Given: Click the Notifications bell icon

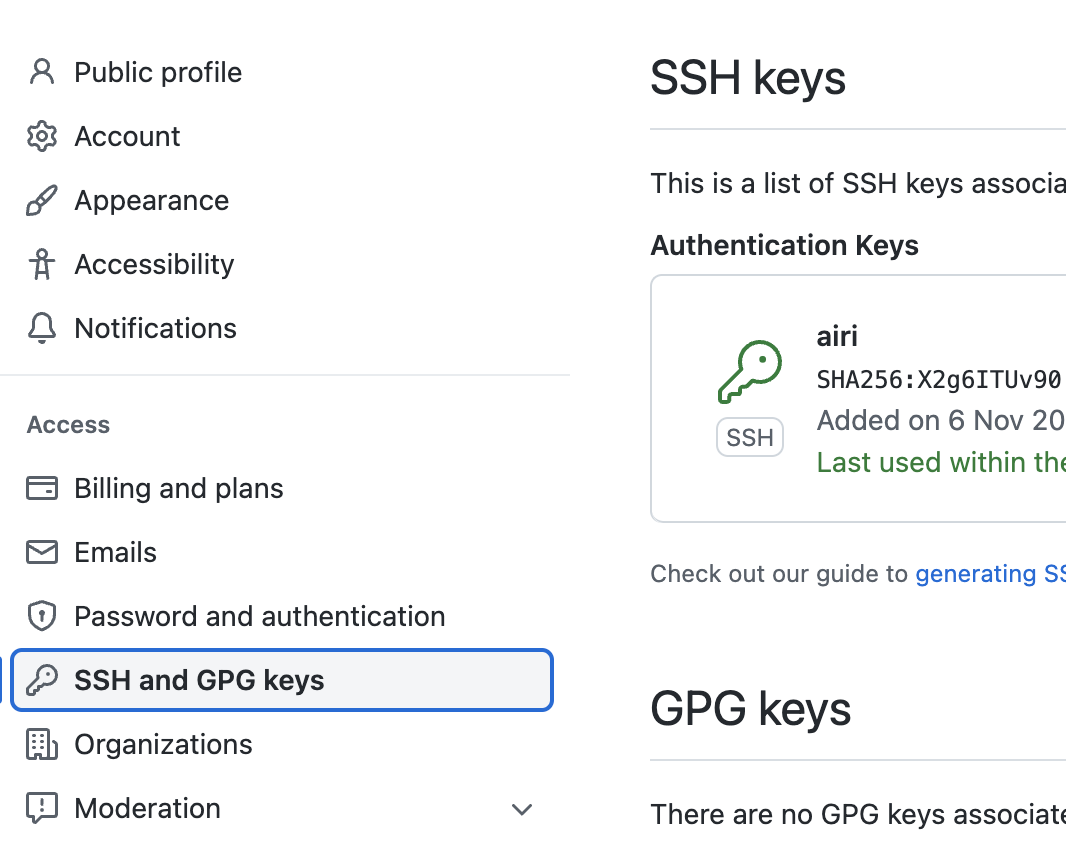Looking at the screenshot, I should (x=41, y=328).
